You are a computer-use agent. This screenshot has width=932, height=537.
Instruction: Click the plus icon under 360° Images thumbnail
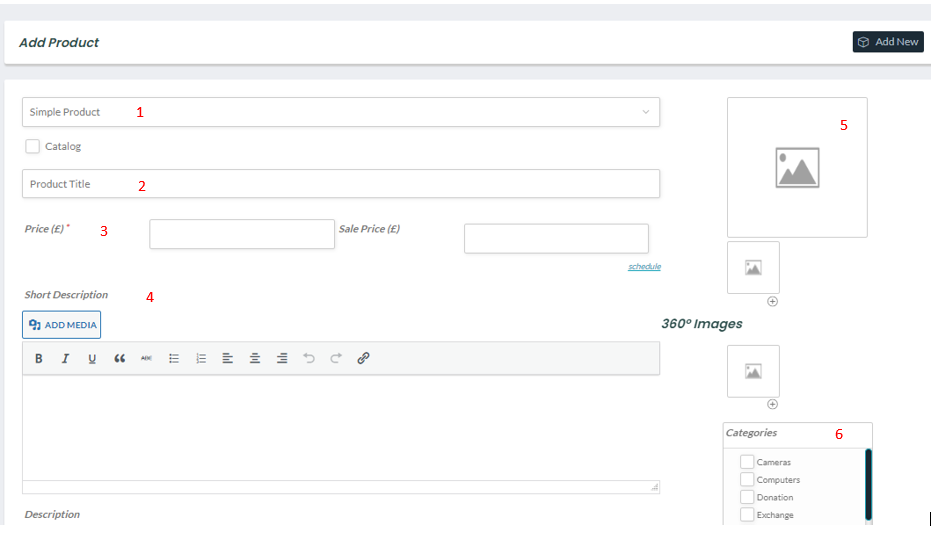(x=772, y=404)
